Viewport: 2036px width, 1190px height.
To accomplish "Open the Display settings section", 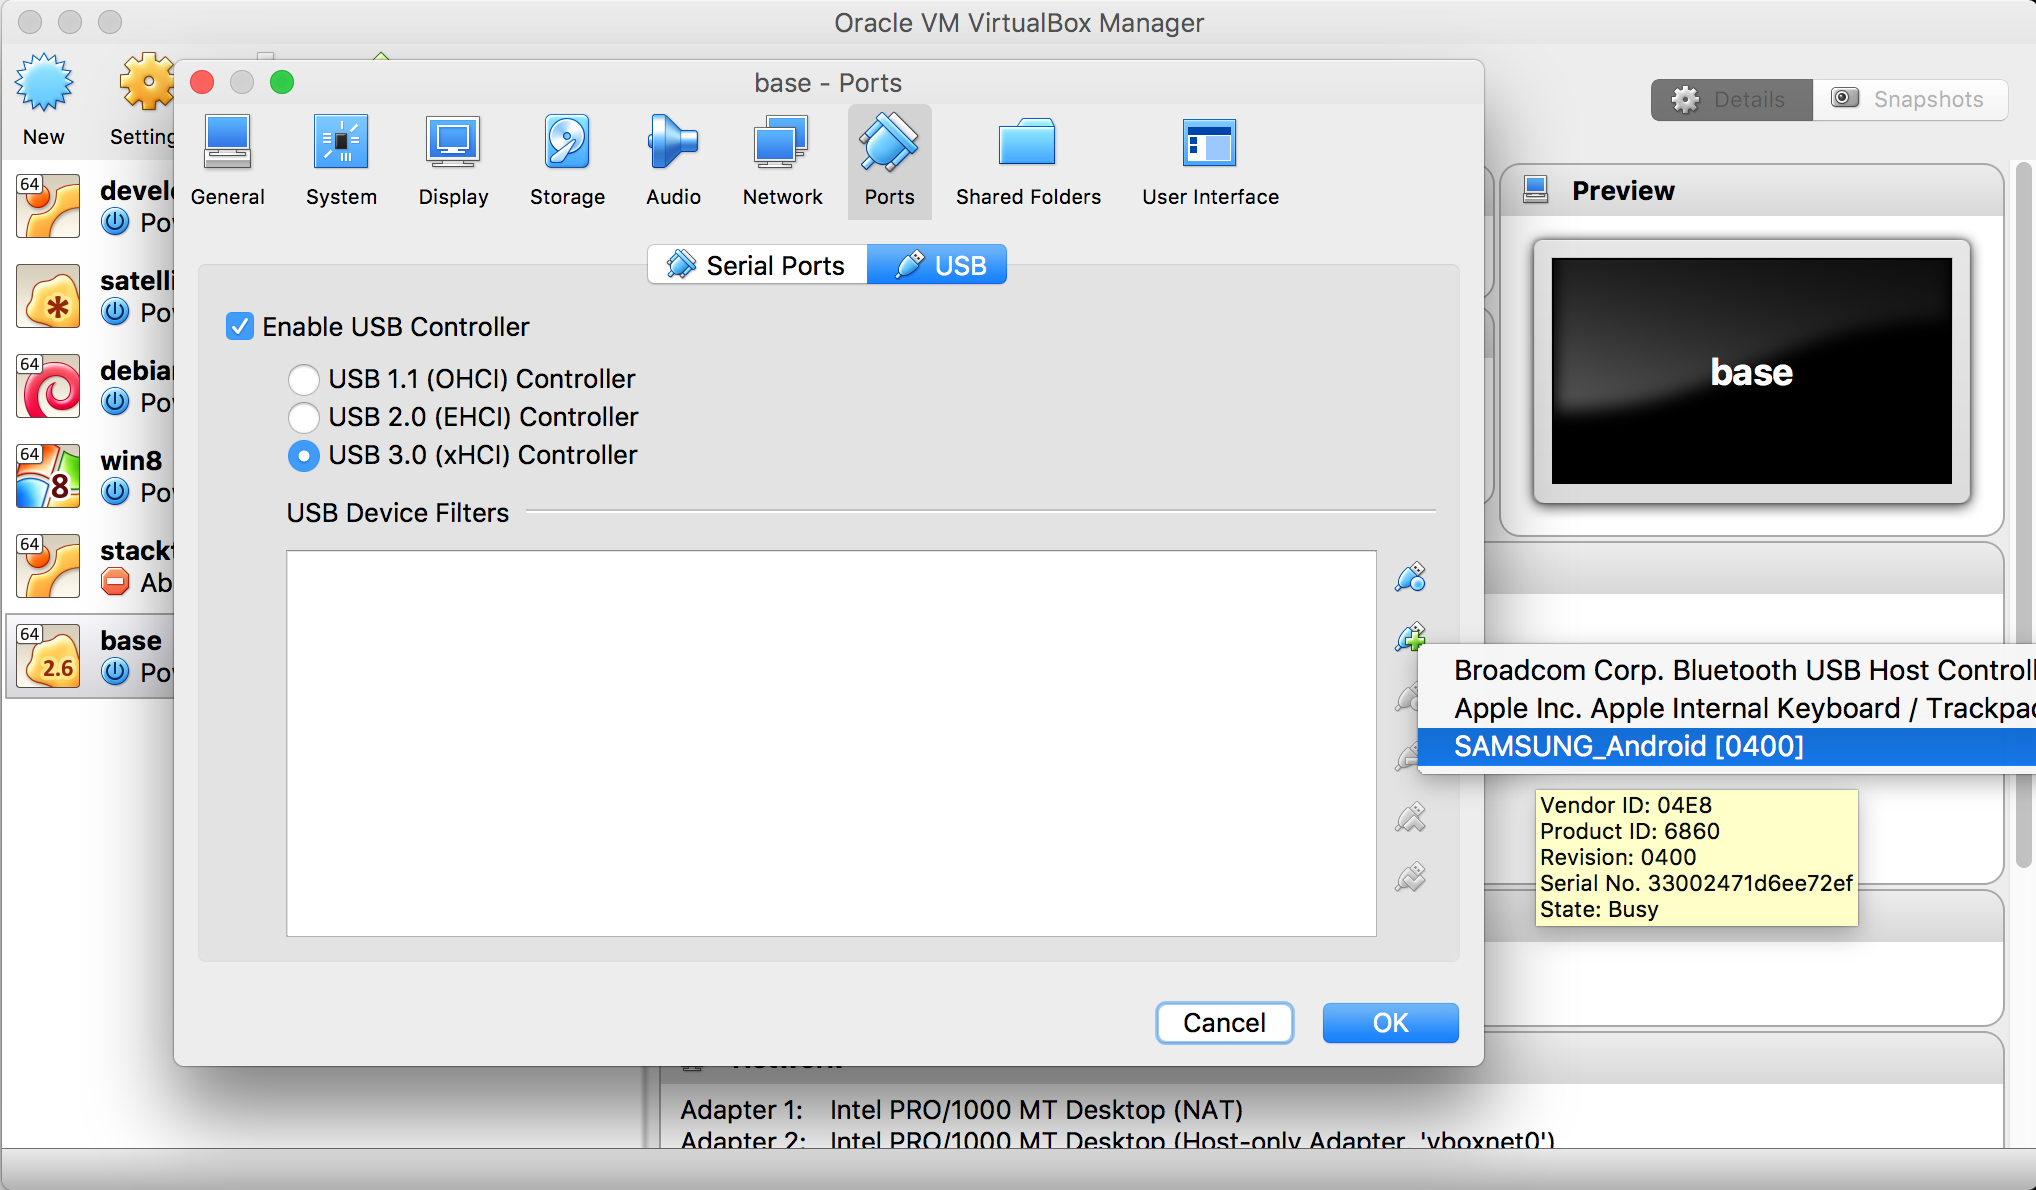I will point(453,160).
